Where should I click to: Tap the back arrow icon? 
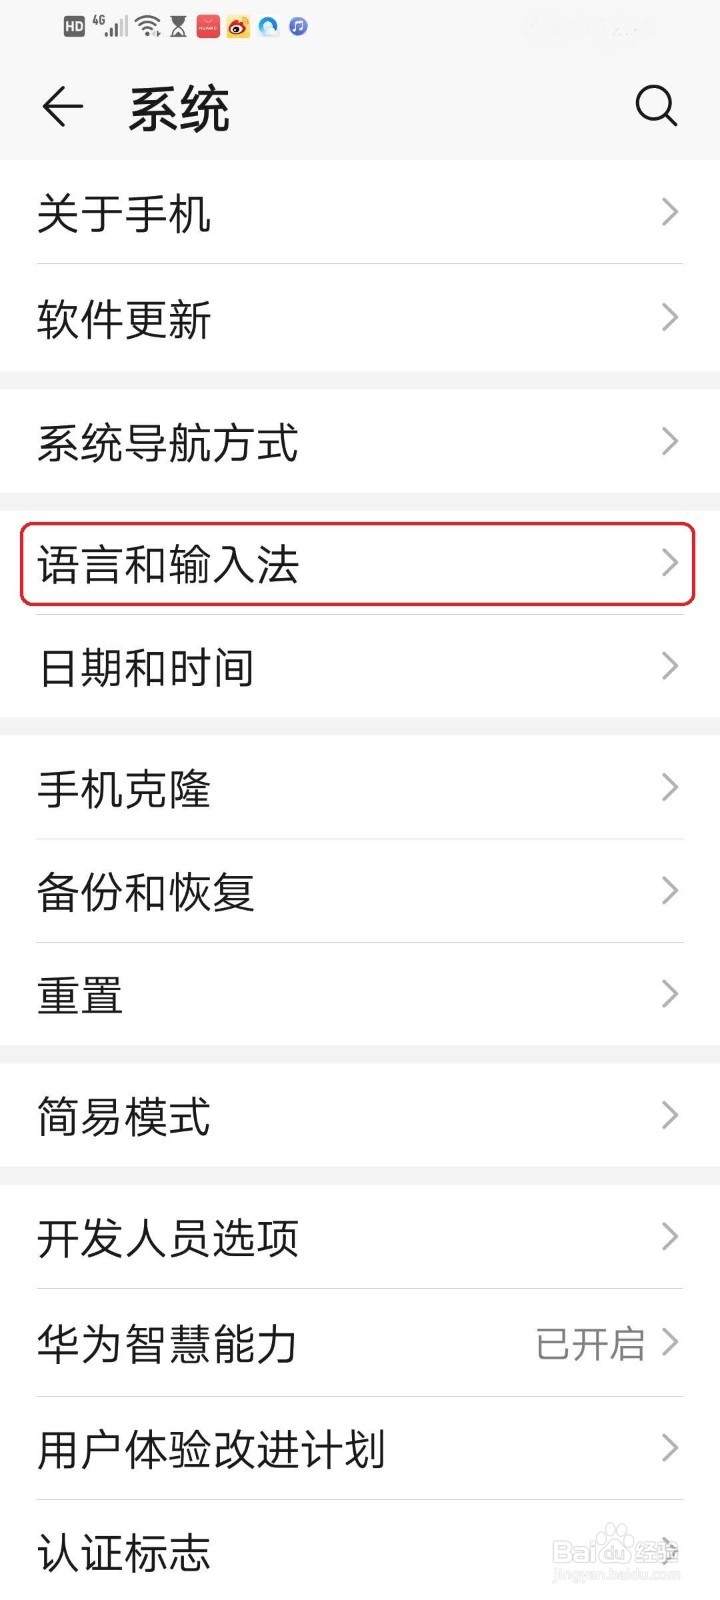pos(62,106)
